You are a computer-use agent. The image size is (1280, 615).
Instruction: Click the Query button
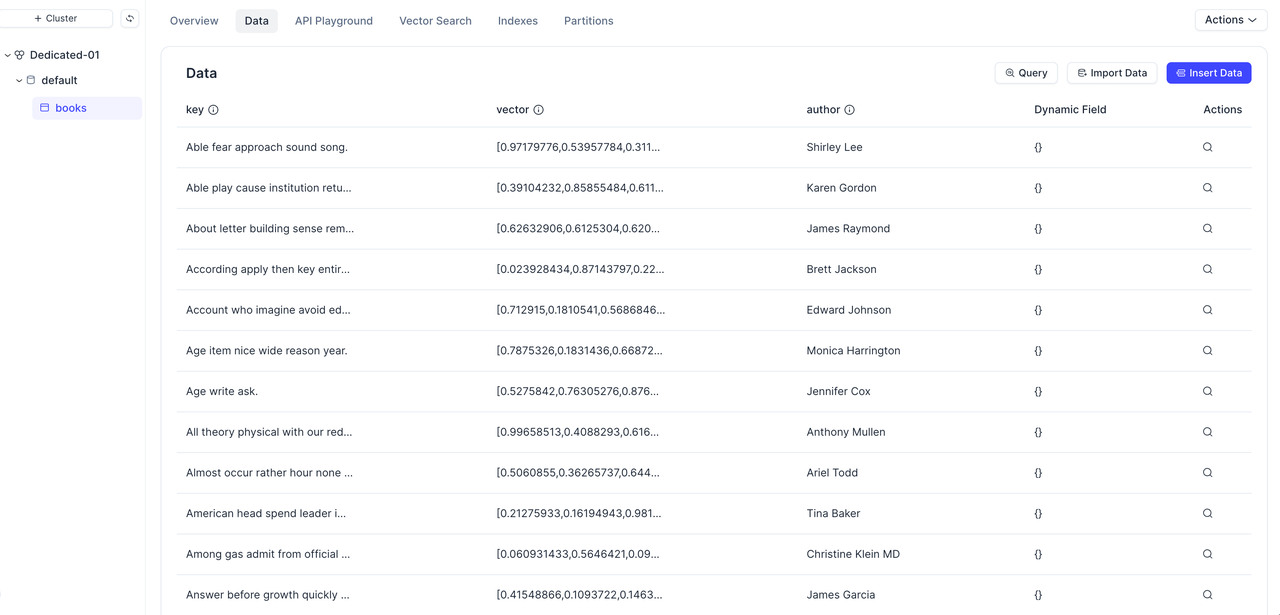point(1026,73)
